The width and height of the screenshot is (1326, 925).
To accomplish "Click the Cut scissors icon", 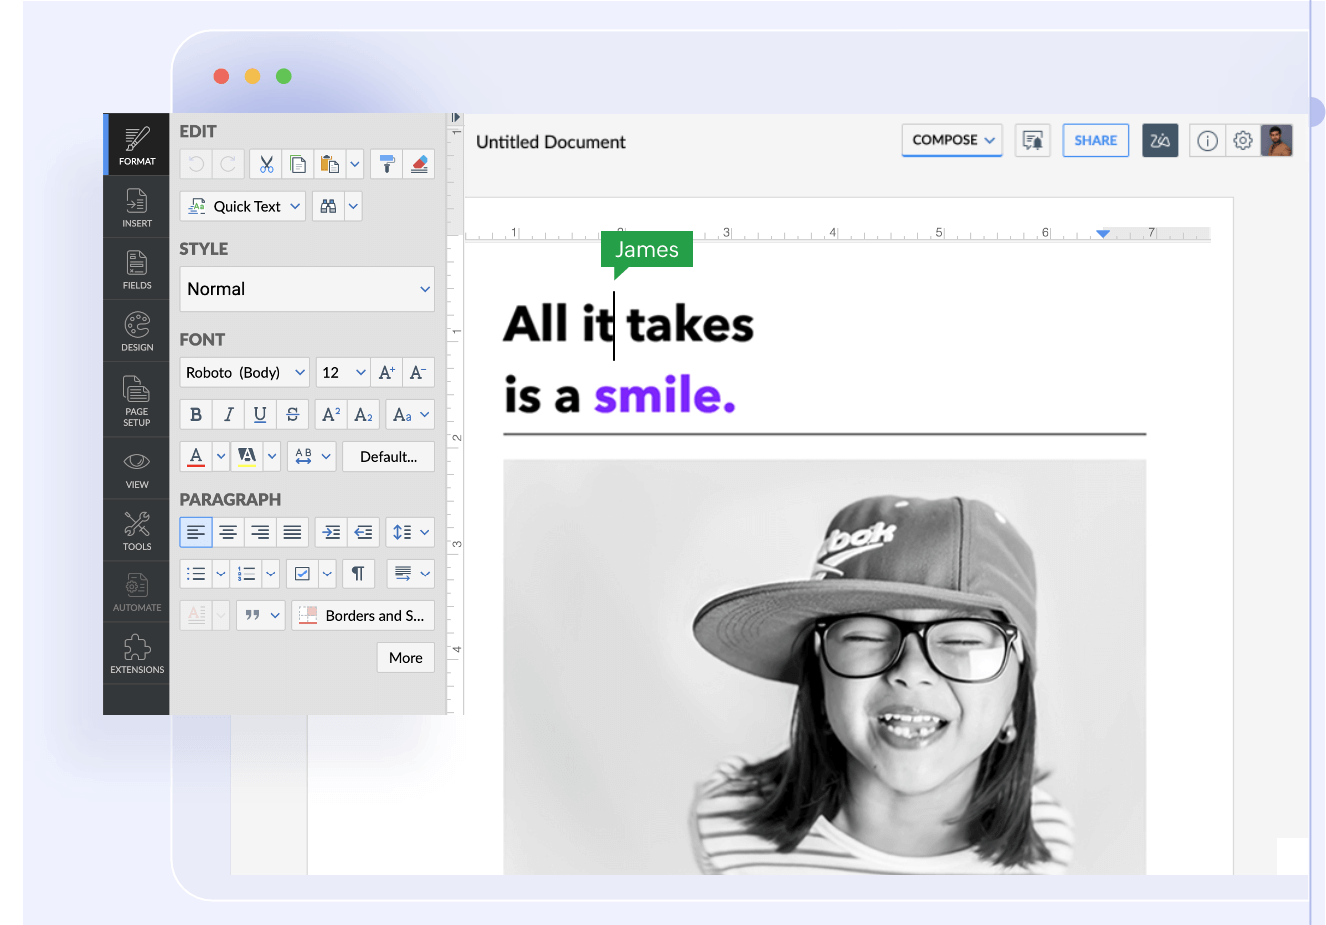I will (x=266, y=164).
